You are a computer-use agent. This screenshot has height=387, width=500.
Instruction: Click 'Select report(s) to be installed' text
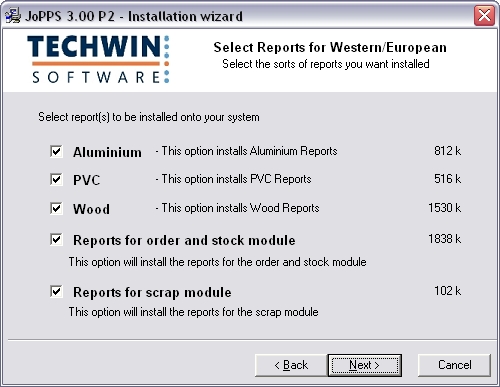click(x=149, y=117)
